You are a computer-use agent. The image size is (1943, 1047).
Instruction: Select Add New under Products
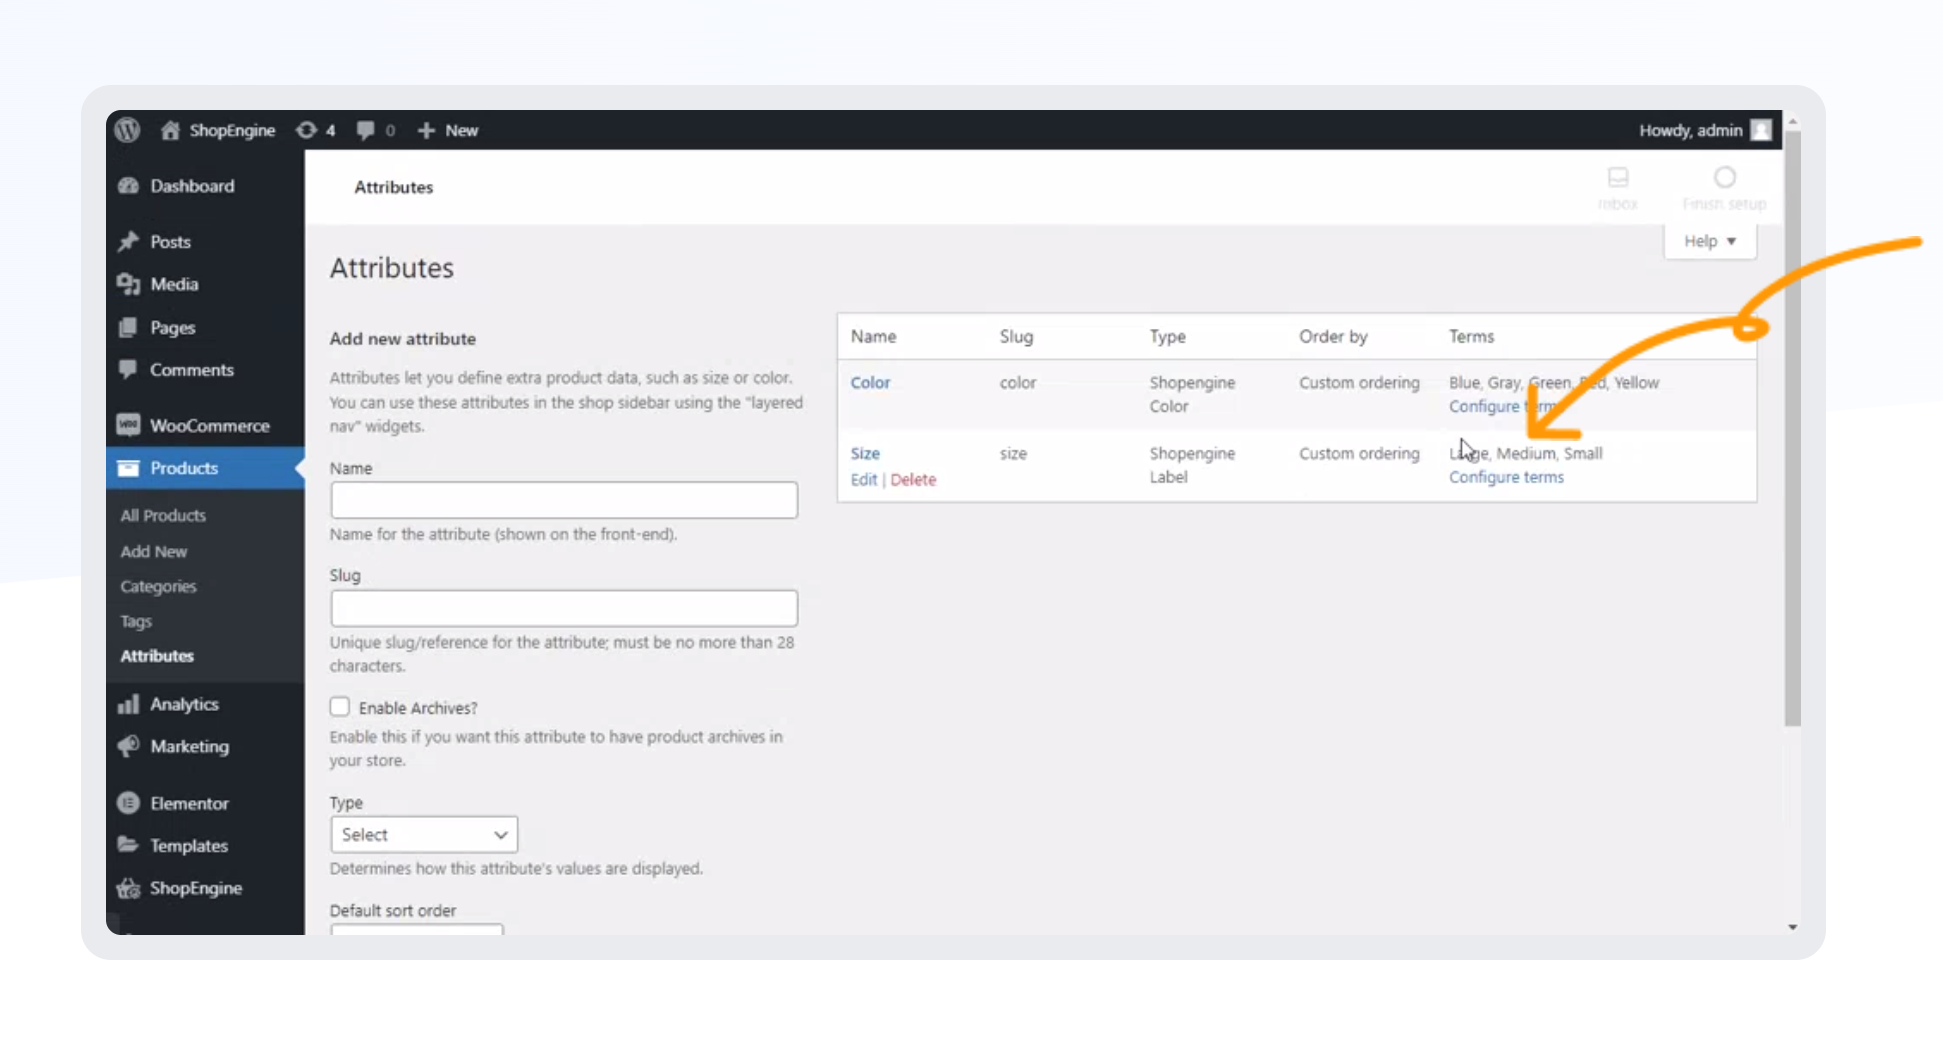[154, 551]
